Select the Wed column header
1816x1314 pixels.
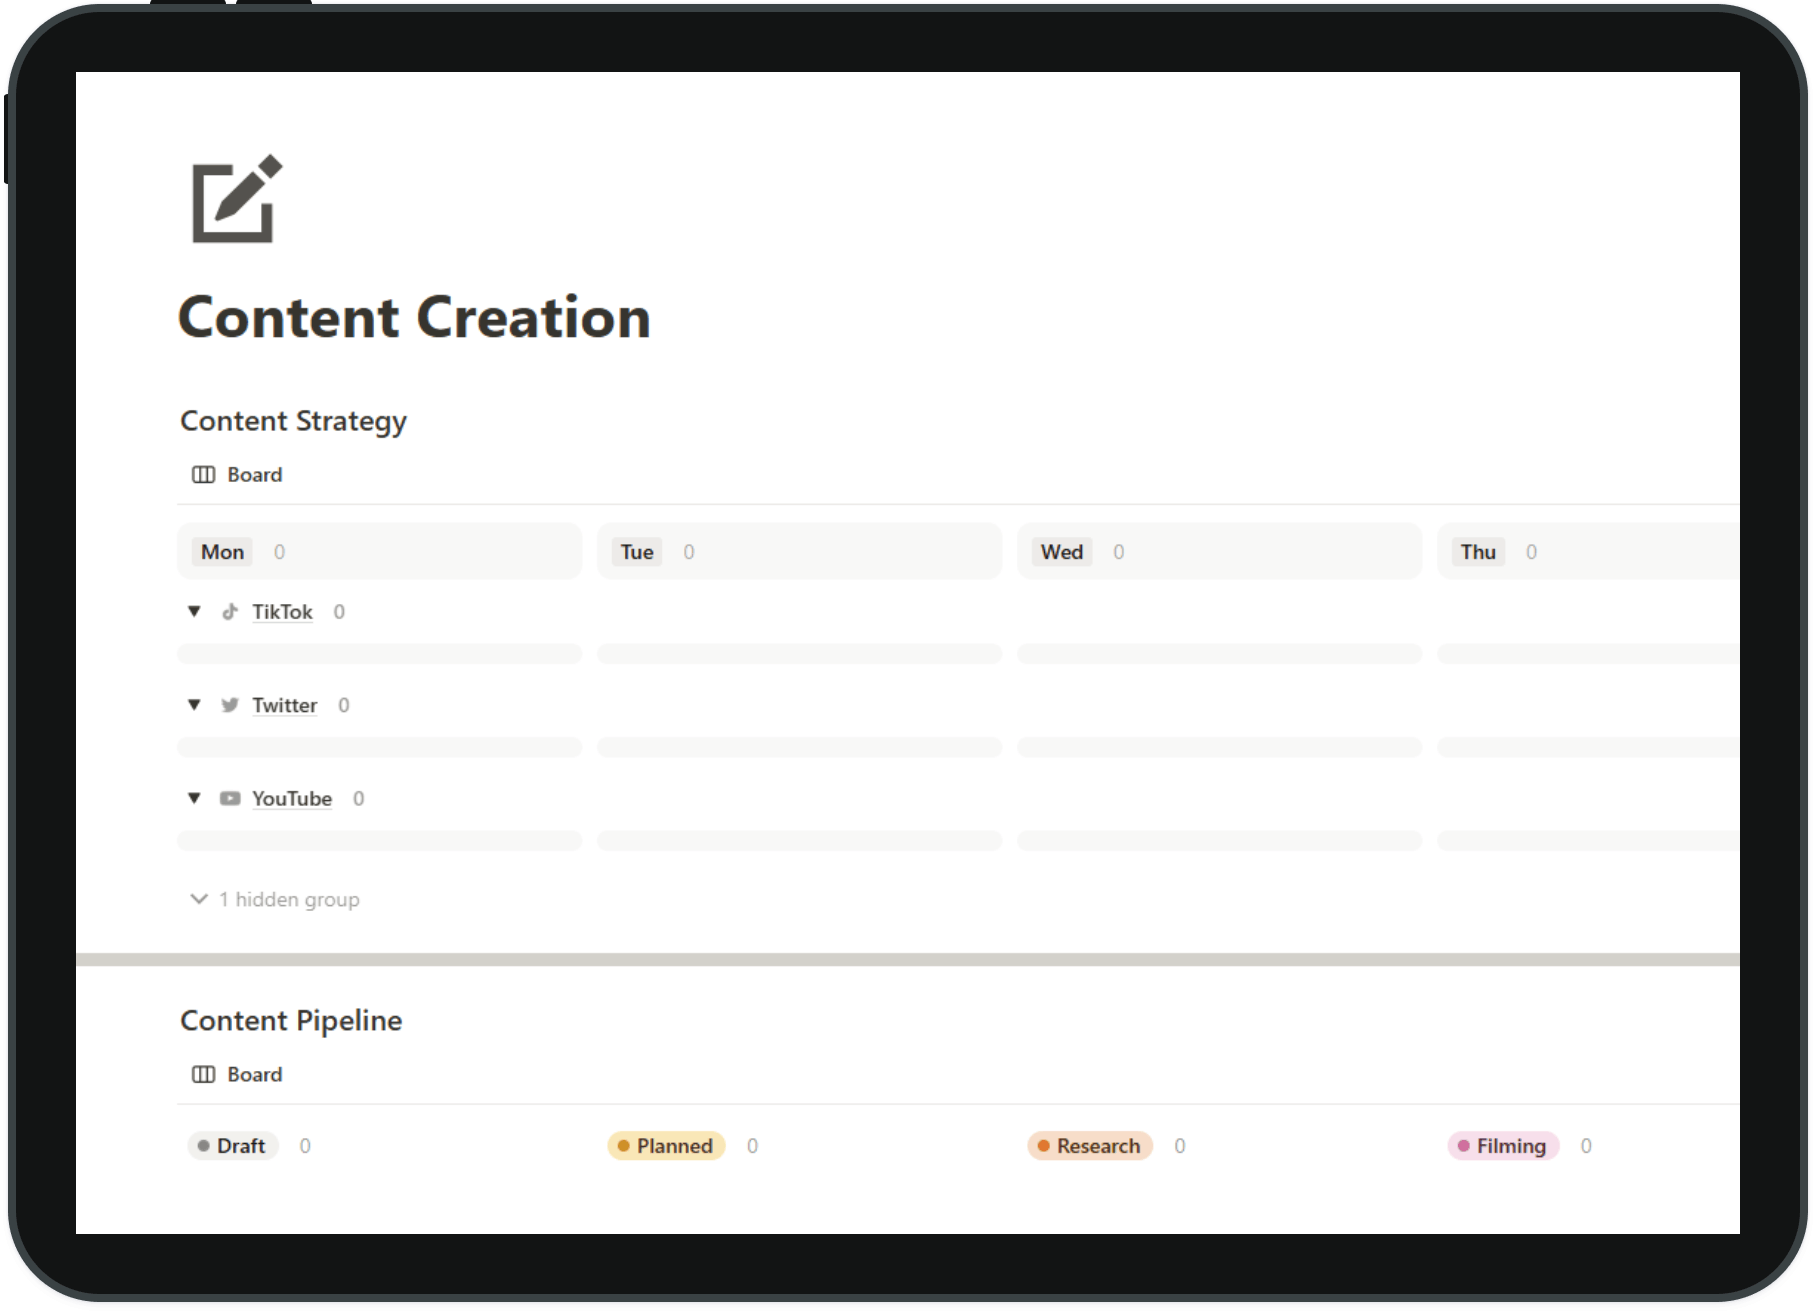(1220, 551)
